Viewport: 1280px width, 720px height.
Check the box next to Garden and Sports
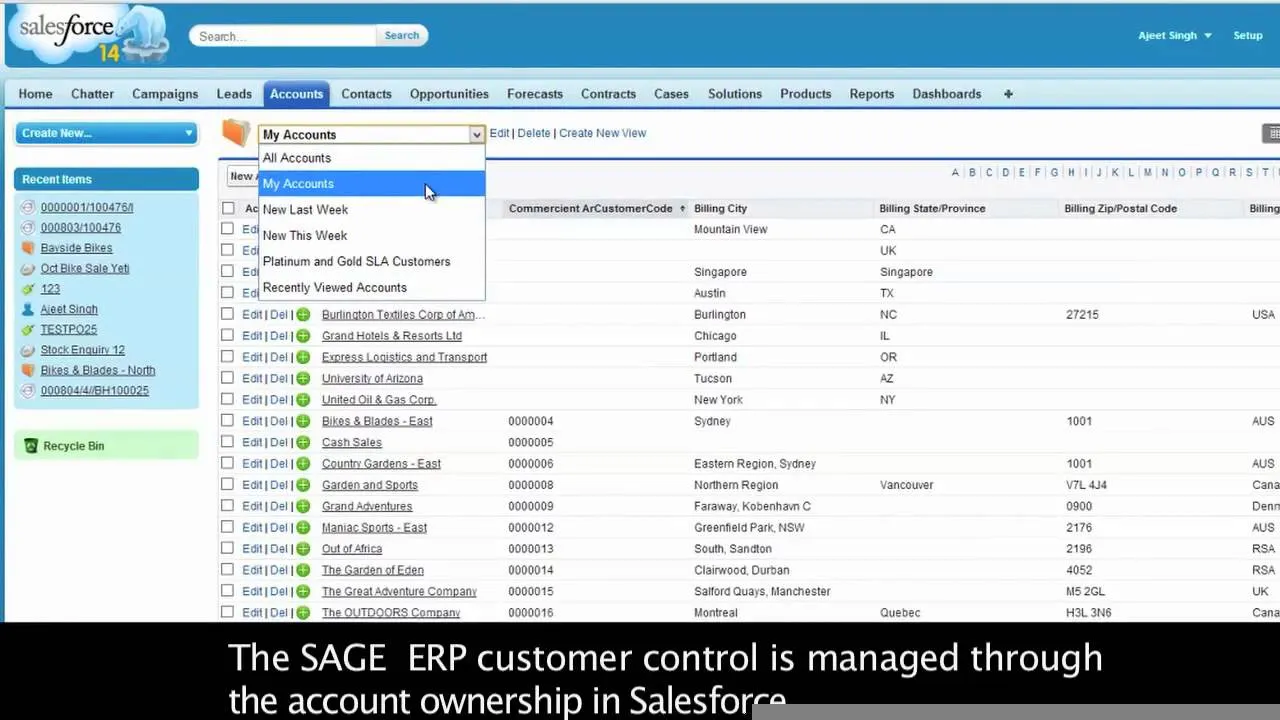click(228, 485)
